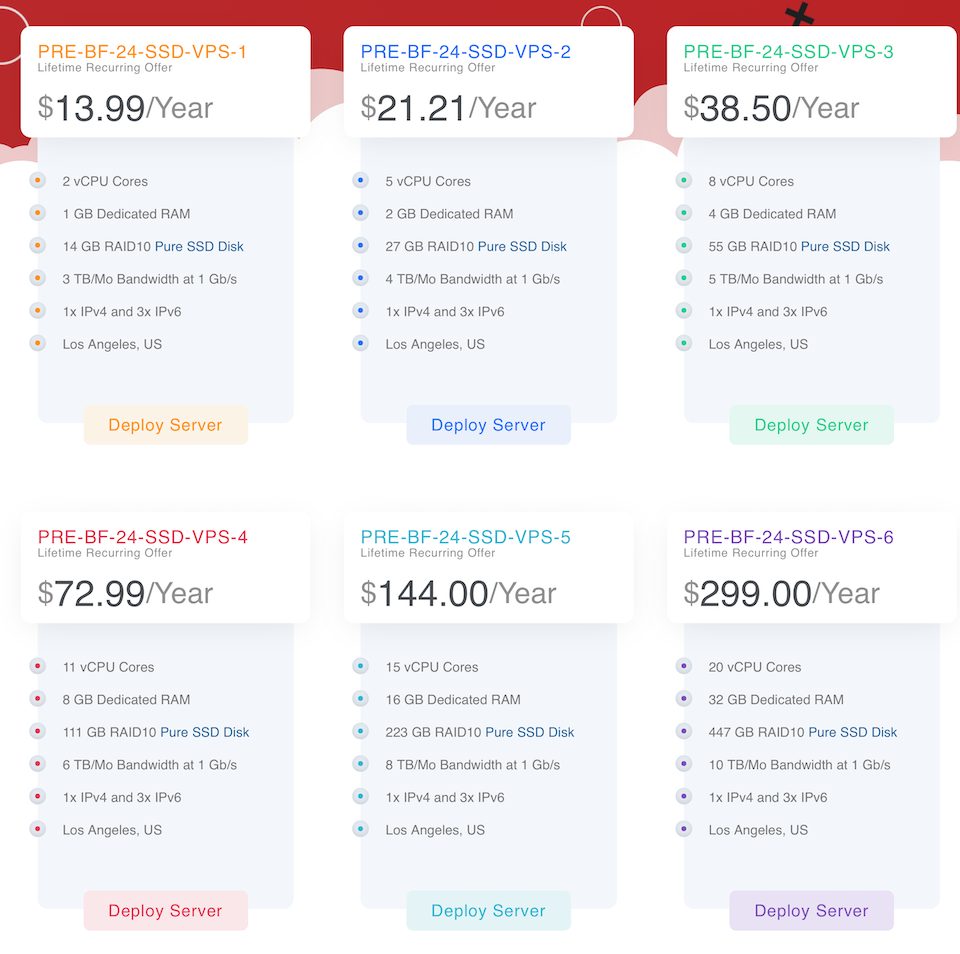Click the orange bullet next to 2 vCPU Cores
The height and width of the screenshot is (954, 960).
(x=37, y=181)
